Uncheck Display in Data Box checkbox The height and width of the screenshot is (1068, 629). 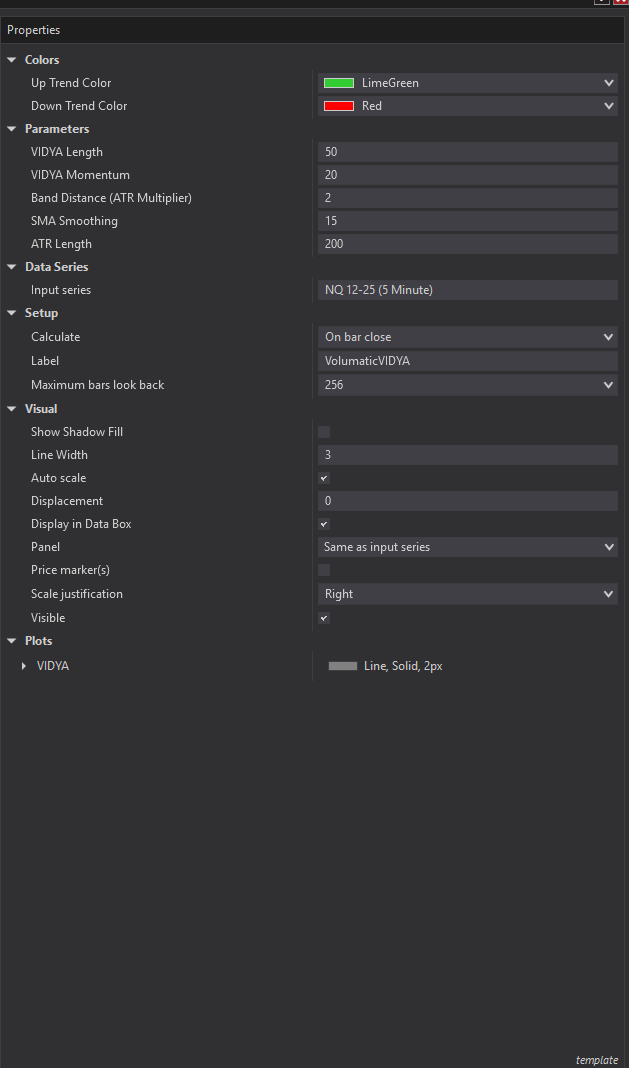pyautogui.click(x=324, y=524)
